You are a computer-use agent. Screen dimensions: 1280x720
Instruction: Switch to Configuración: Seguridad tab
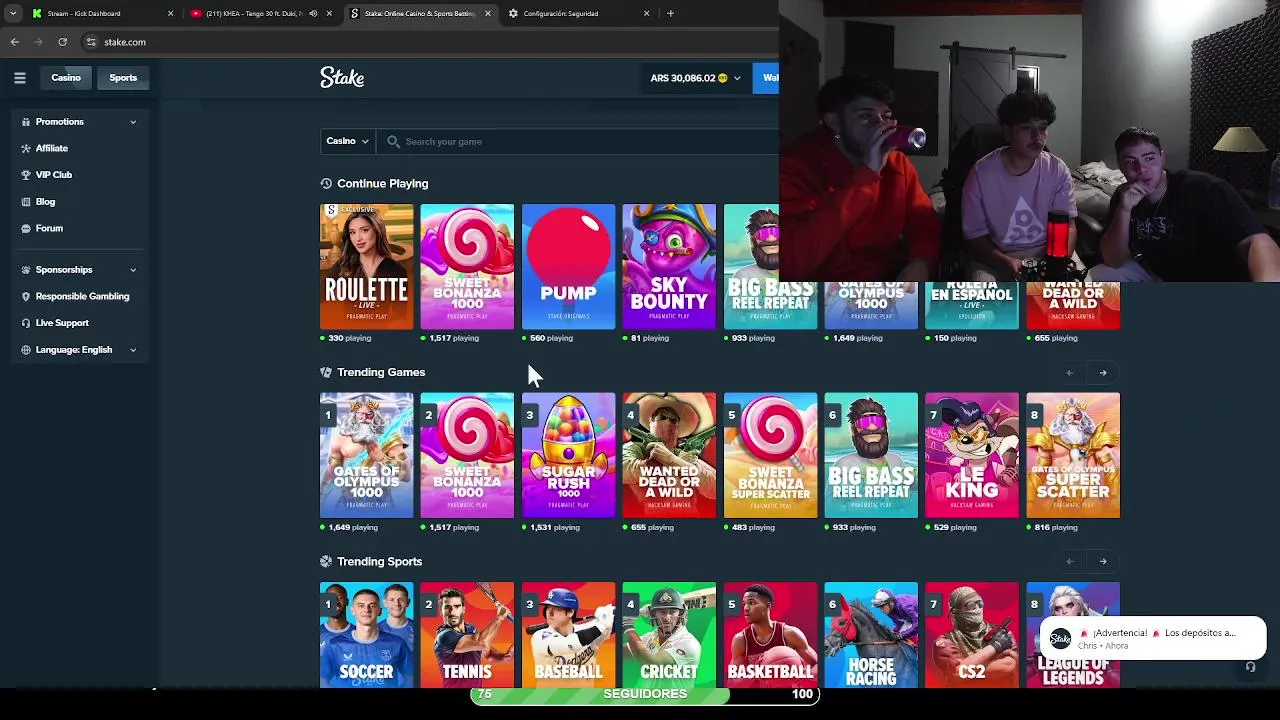[578, 13]
